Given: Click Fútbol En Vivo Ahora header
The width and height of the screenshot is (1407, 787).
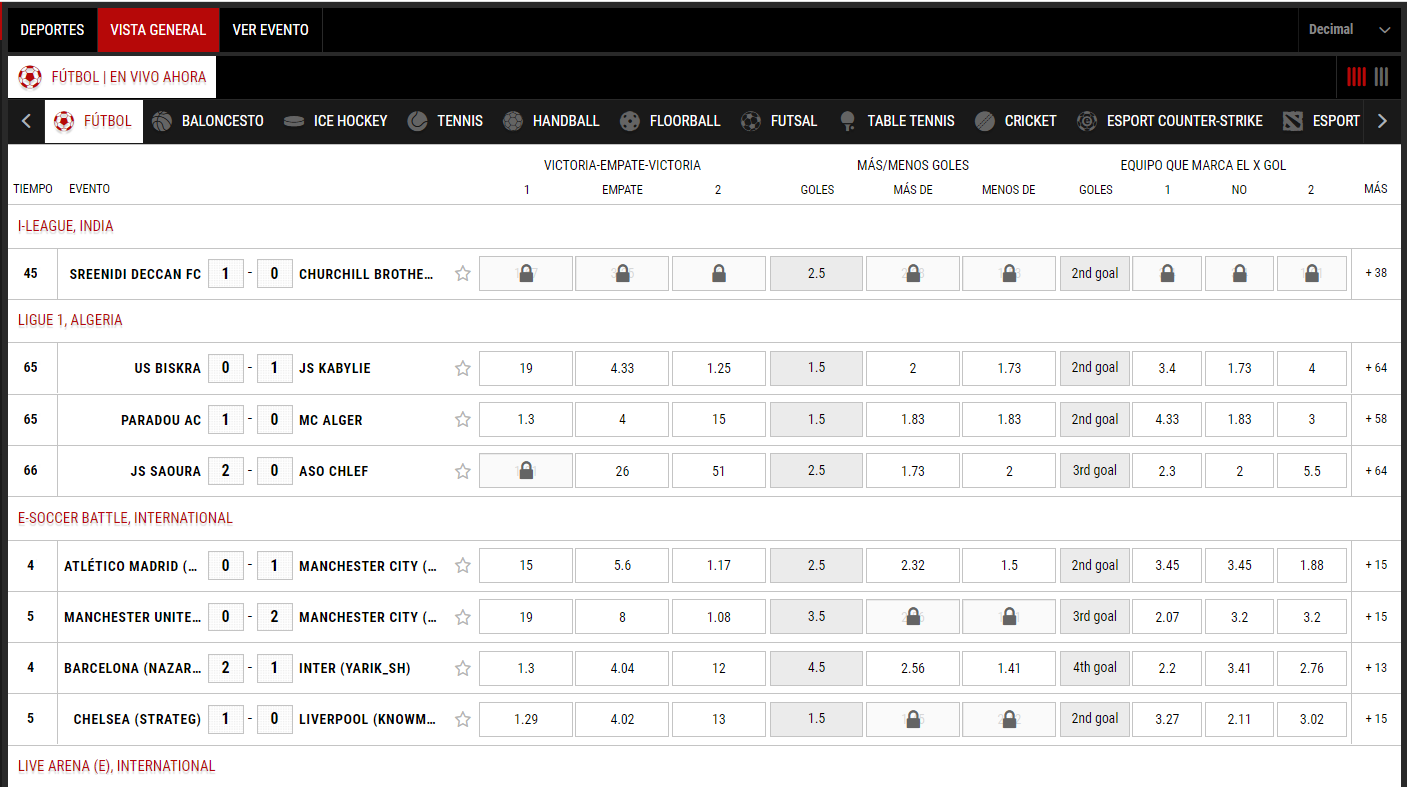Looking at the screenshot, I should (x=112, y=77).
